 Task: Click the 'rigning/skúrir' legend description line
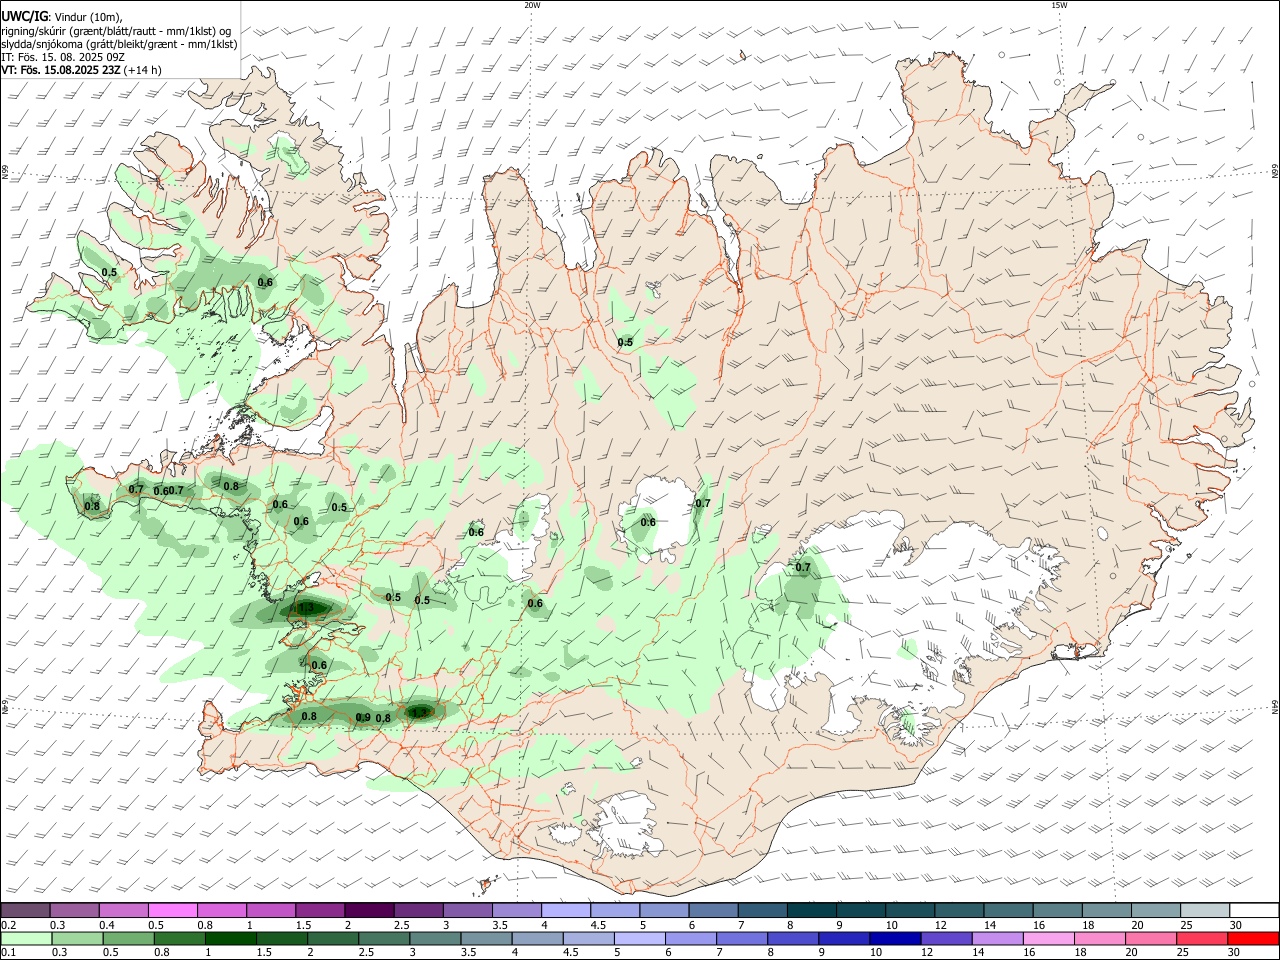116,31
